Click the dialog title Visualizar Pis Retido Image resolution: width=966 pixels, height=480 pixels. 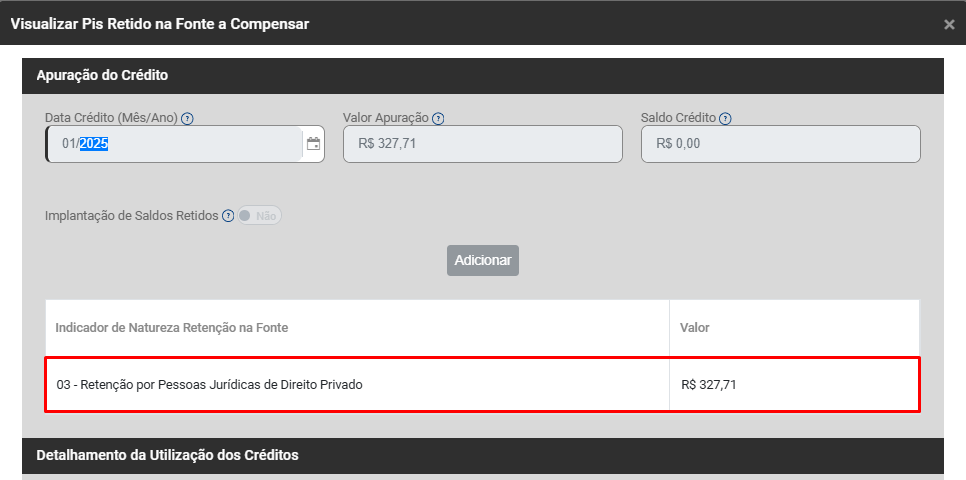(160, 24)
